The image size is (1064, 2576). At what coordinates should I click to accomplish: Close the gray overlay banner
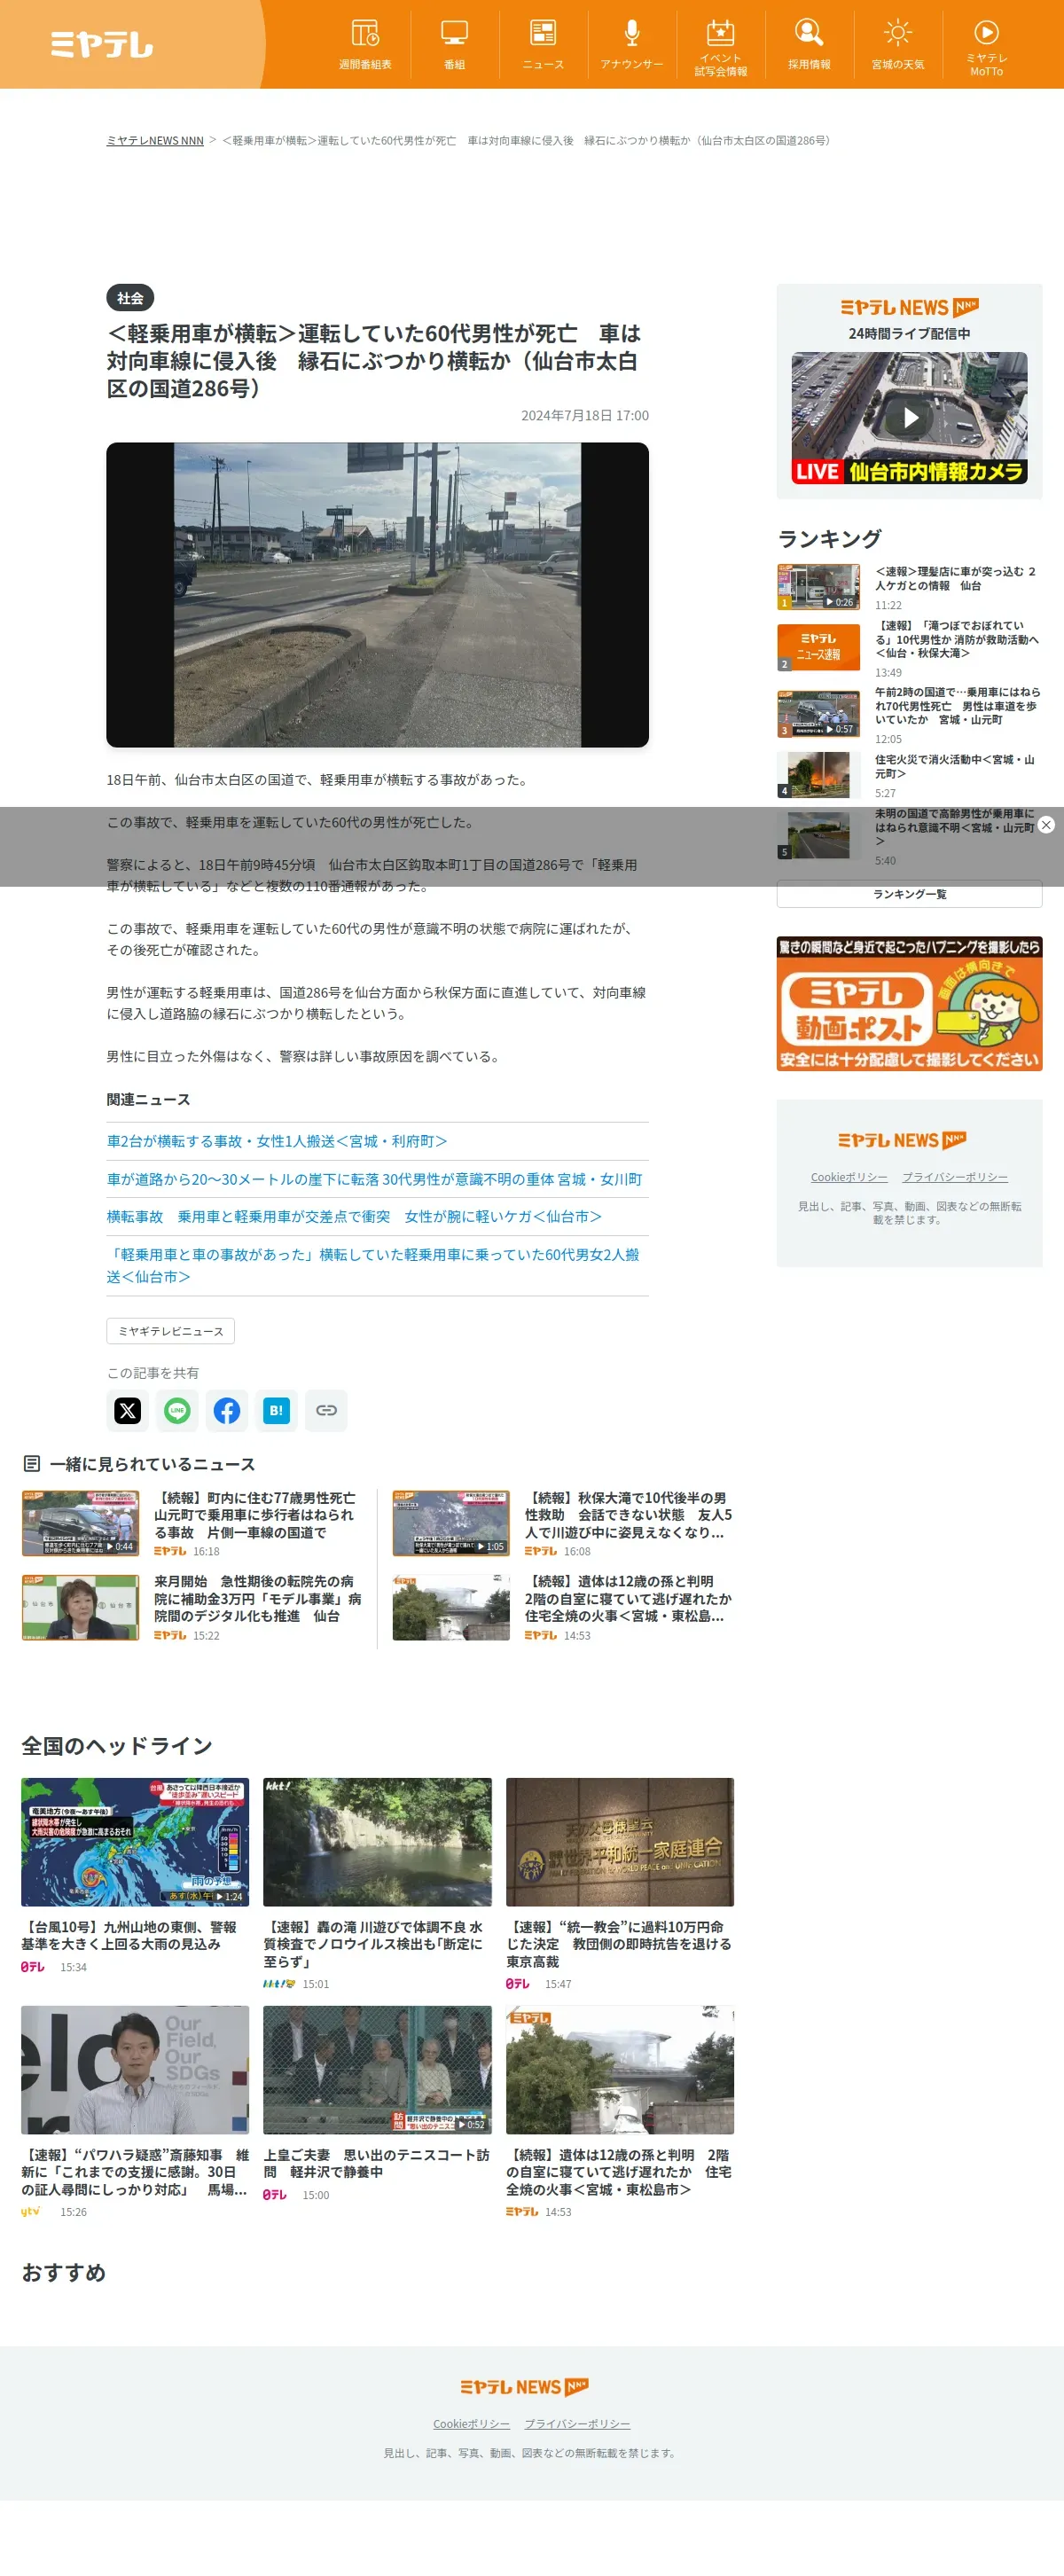1046,825
